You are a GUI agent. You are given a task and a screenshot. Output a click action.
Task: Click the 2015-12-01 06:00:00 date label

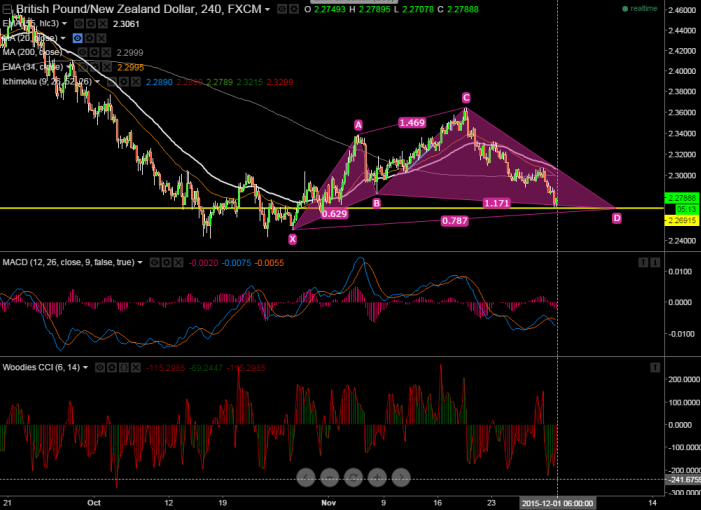(x=557, y=503)
